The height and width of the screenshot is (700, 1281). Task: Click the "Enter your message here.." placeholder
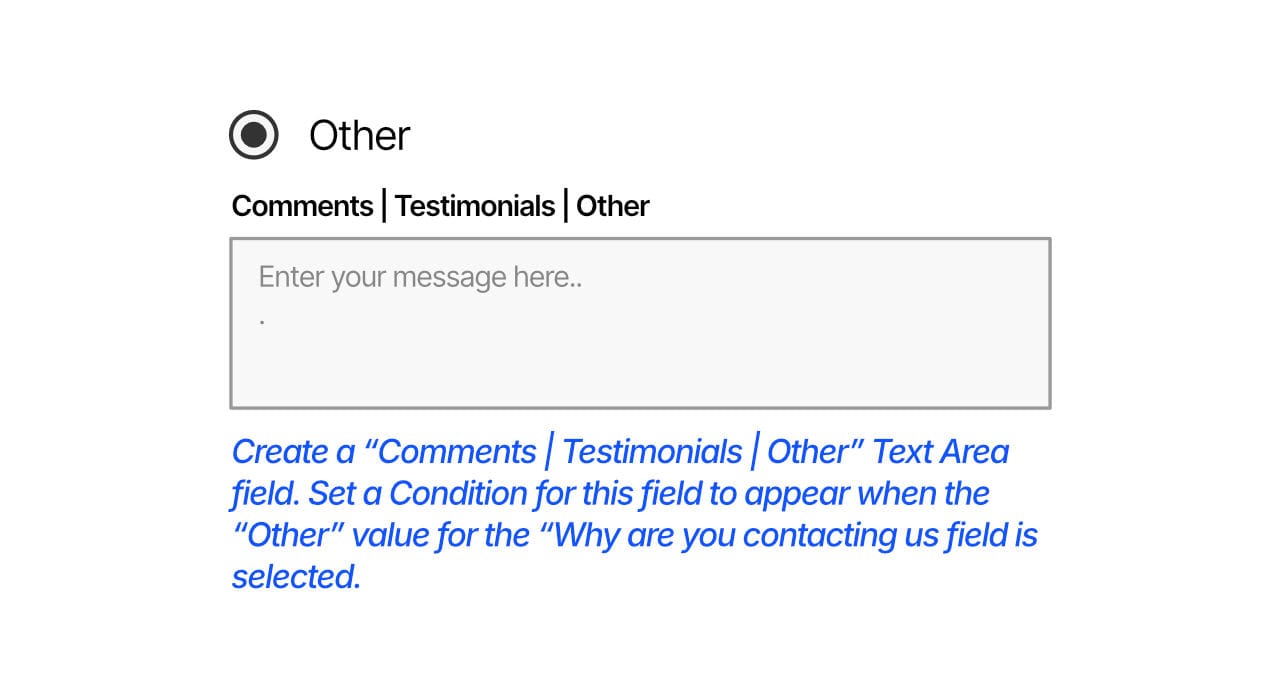click(420, 277)
